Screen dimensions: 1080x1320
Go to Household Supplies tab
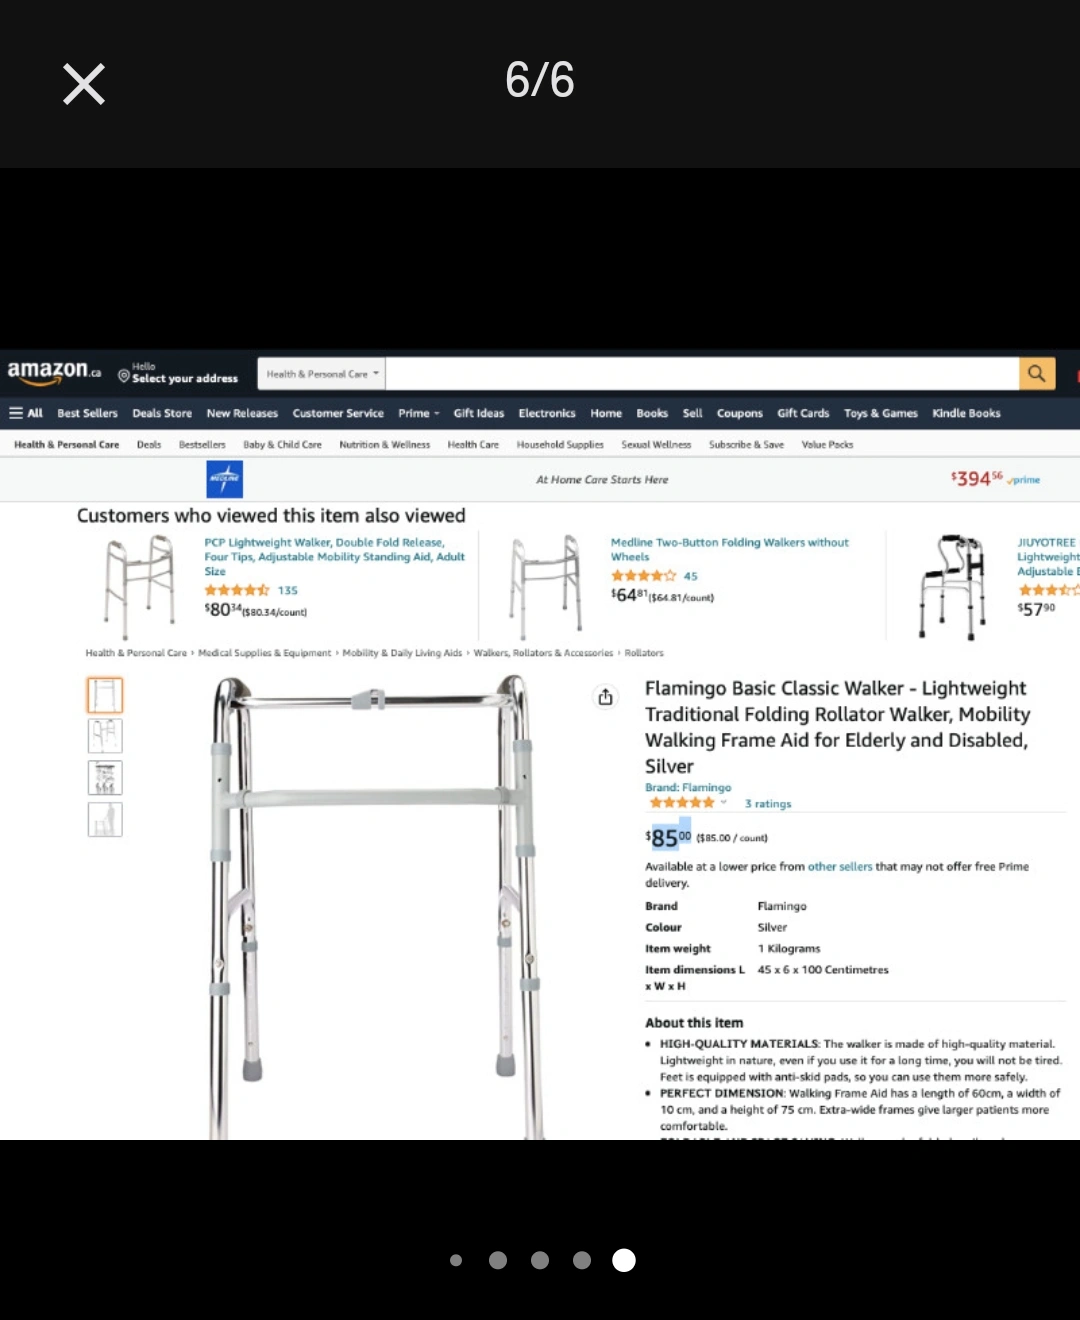click(x=560, y=445)
